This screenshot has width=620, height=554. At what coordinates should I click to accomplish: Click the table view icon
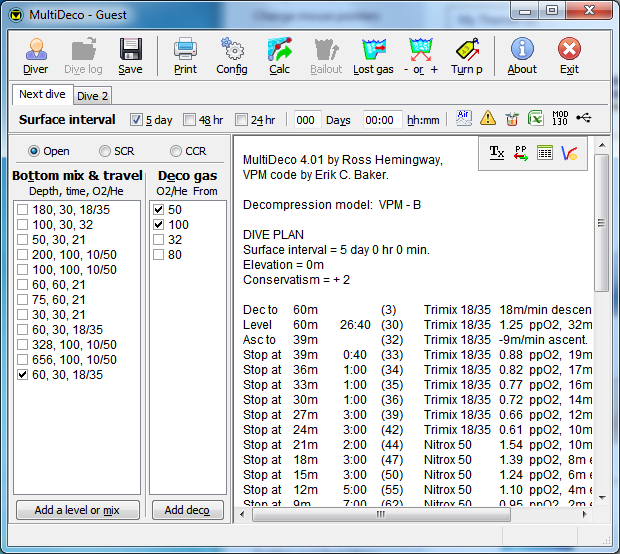(x=544, y=153)
